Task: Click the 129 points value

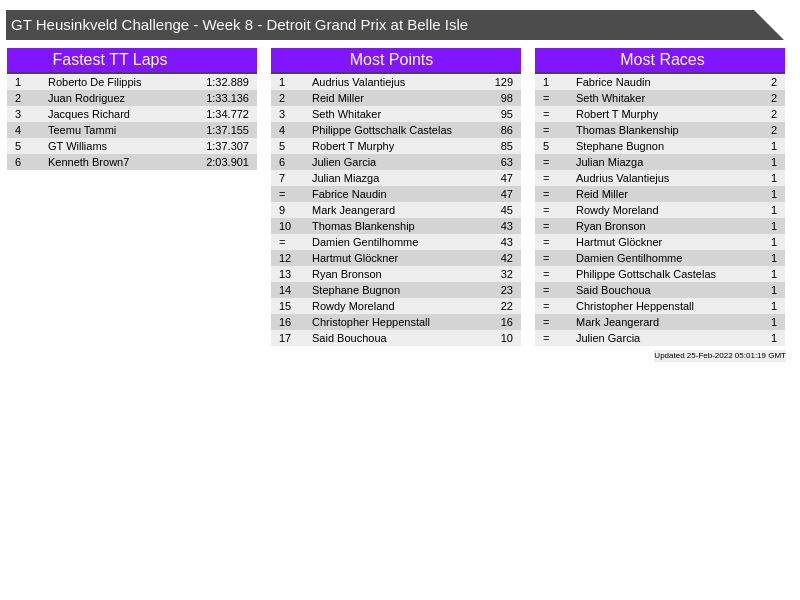Action: pos(503,82)
